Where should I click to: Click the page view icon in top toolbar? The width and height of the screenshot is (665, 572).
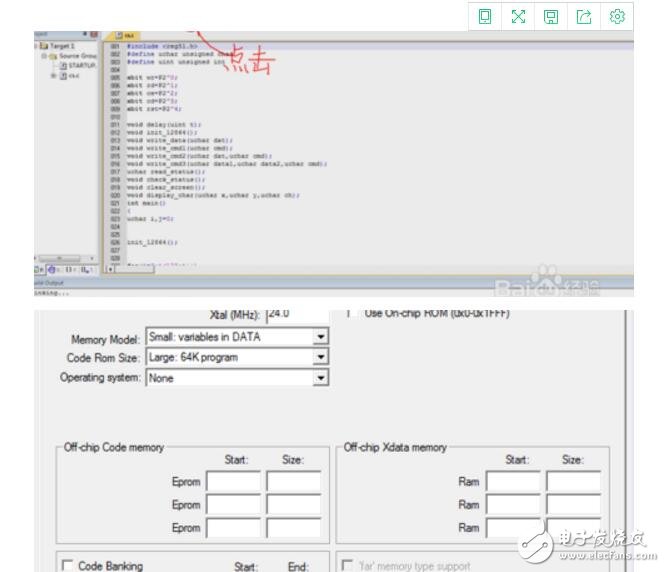point(485,16)
